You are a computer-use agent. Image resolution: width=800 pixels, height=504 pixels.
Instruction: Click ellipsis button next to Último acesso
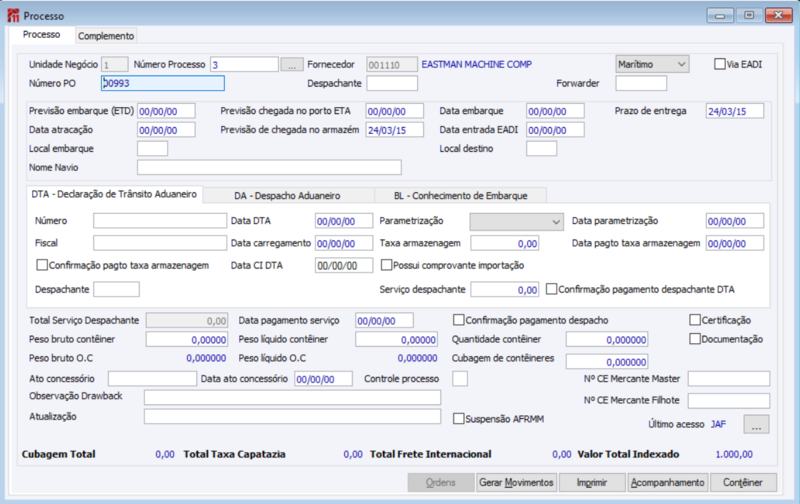point(757,425)
